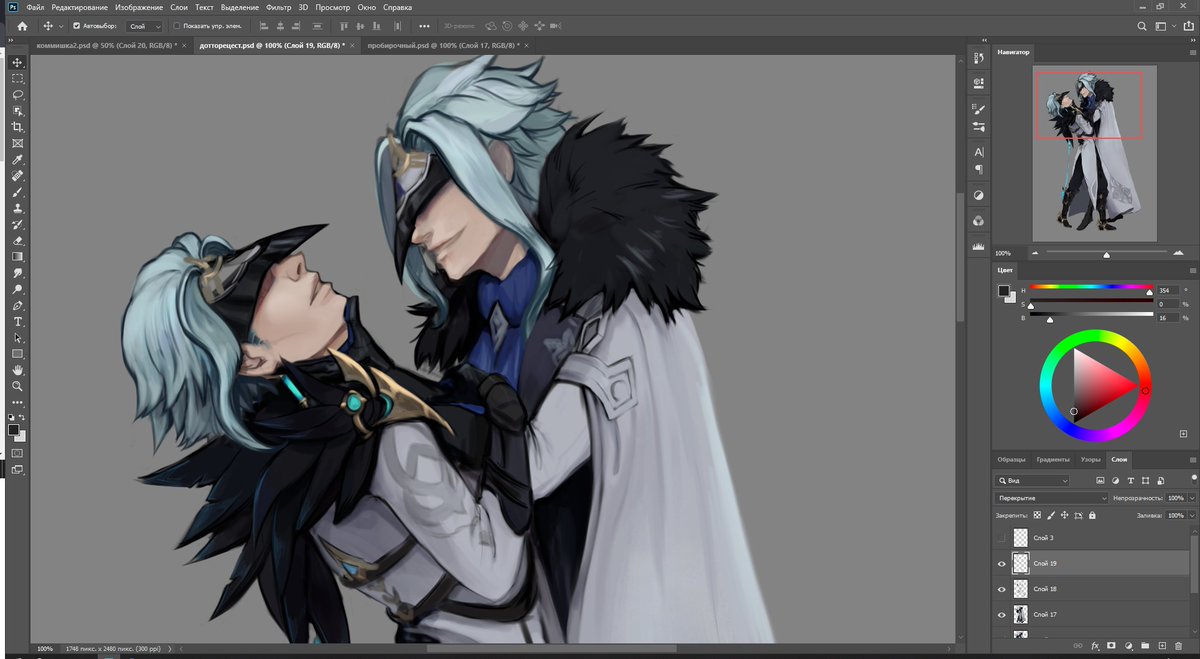Open the Paragraph panel icon
The image size is (1200, 659).
pyautogui.click(x=978, y=170)
